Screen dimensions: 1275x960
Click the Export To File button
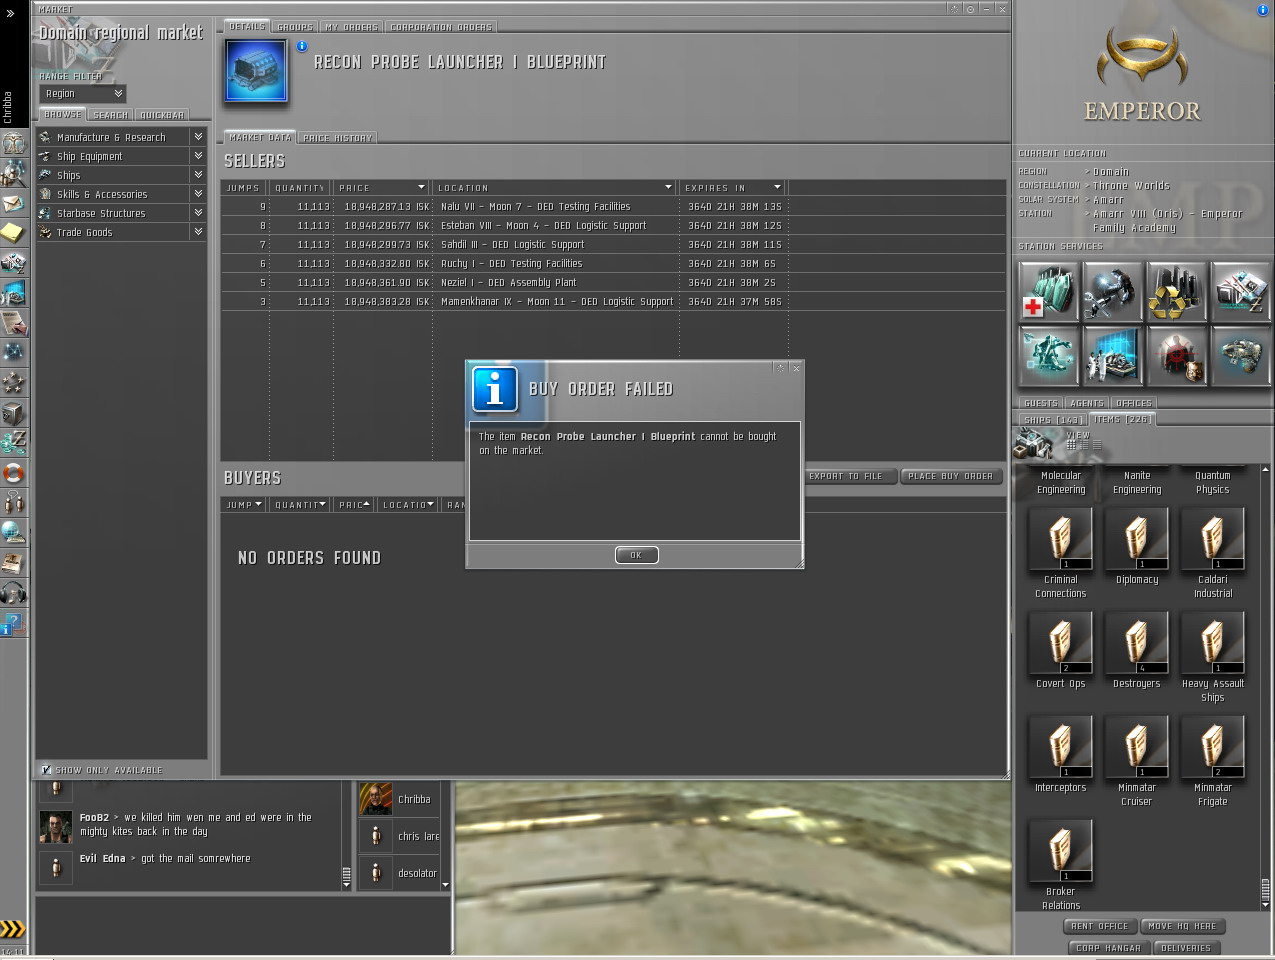845,476
